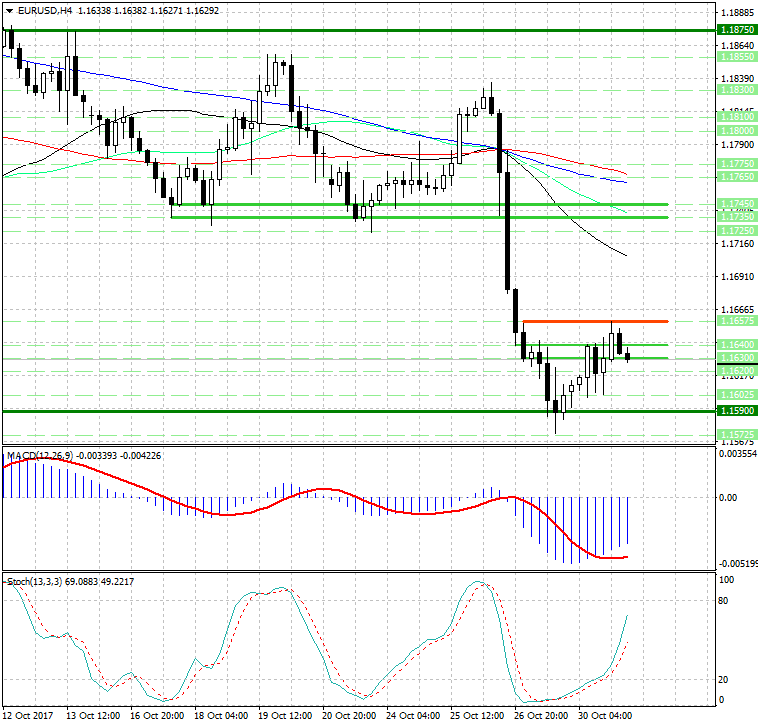
Task: Click the dropdown arrow beside EURUSD,H4 title
Action: click(8, 11)
